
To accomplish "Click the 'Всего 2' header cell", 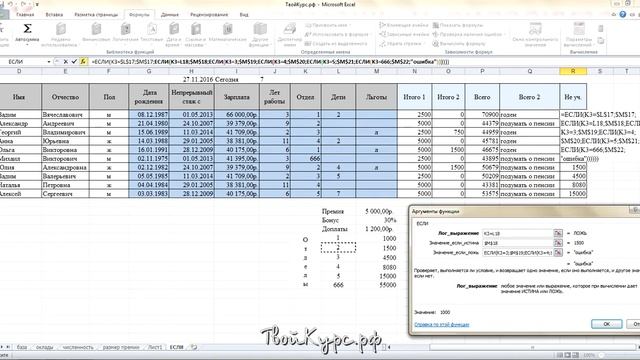I will click(x=529, y=97).
